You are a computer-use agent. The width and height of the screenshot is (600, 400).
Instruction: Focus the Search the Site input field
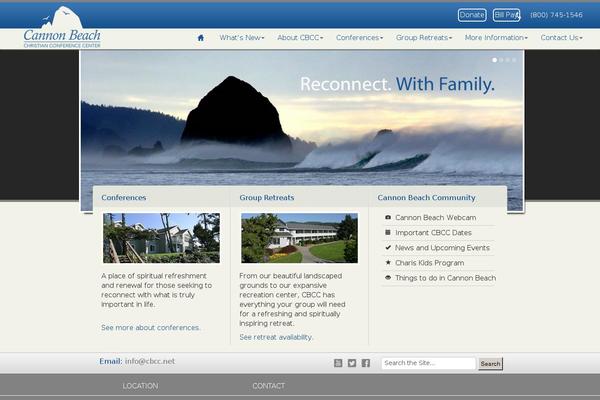[x=429, y=363]
